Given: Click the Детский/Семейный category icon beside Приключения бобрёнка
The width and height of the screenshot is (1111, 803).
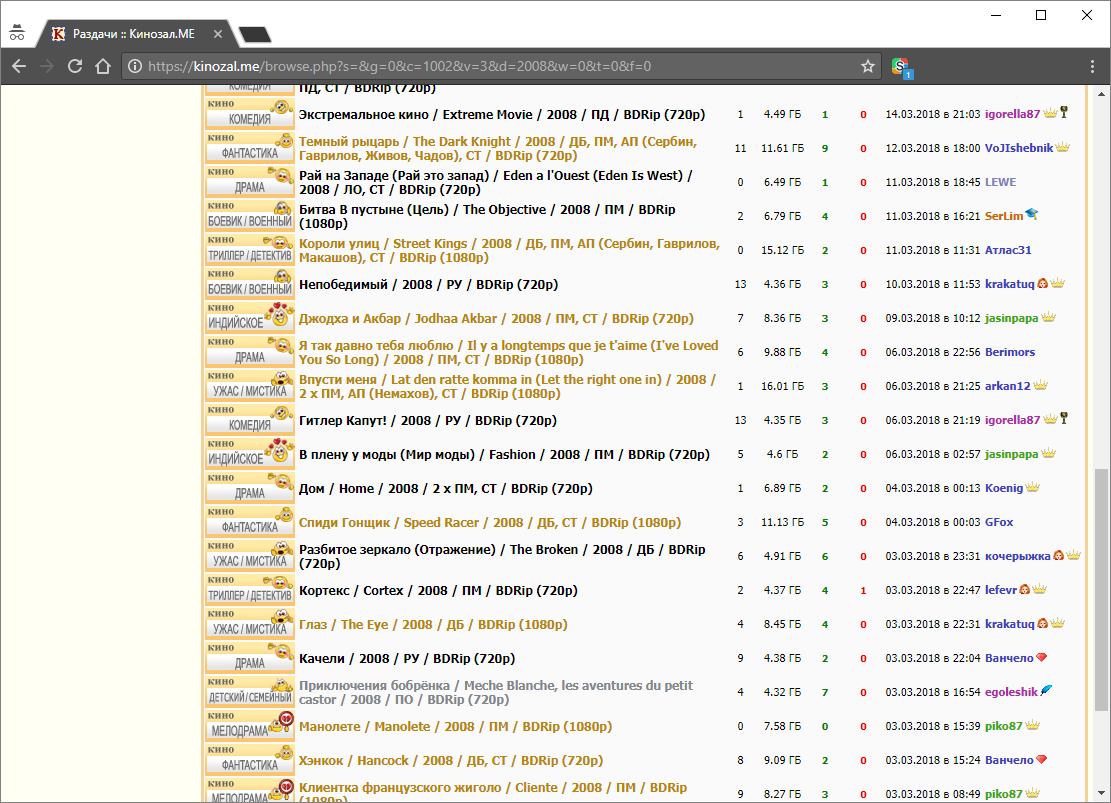Looking at the screenshot, I should [250, 692].
